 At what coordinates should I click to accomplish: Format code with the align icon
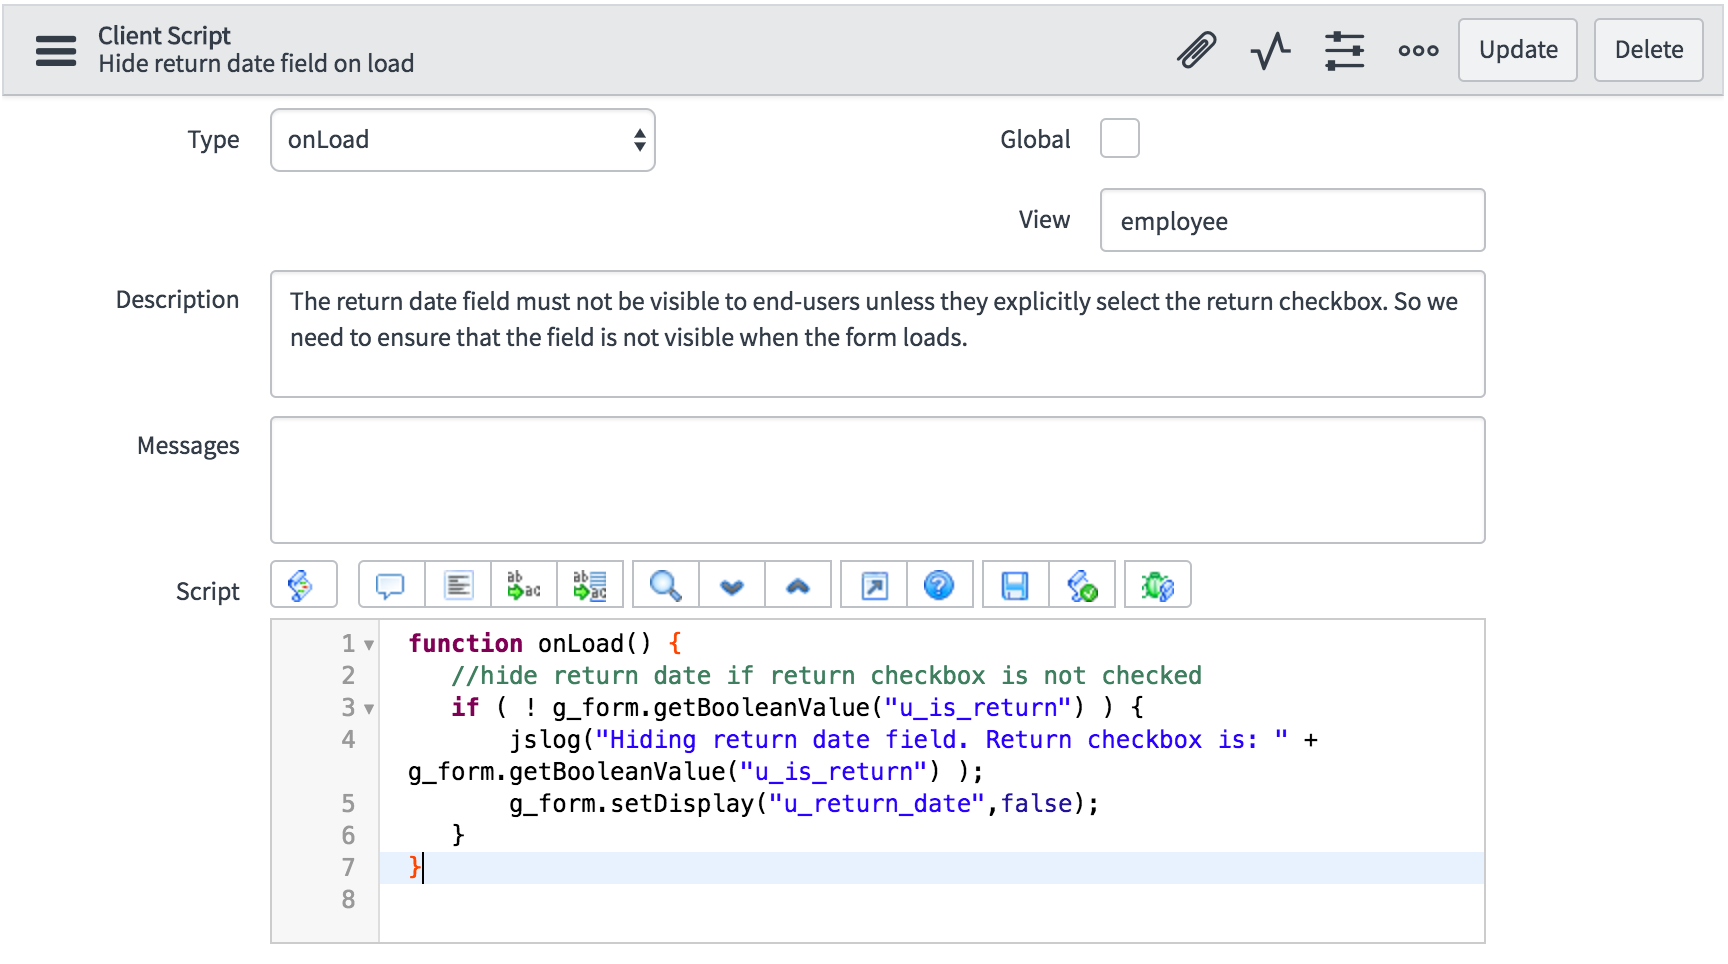click(458, 585)
